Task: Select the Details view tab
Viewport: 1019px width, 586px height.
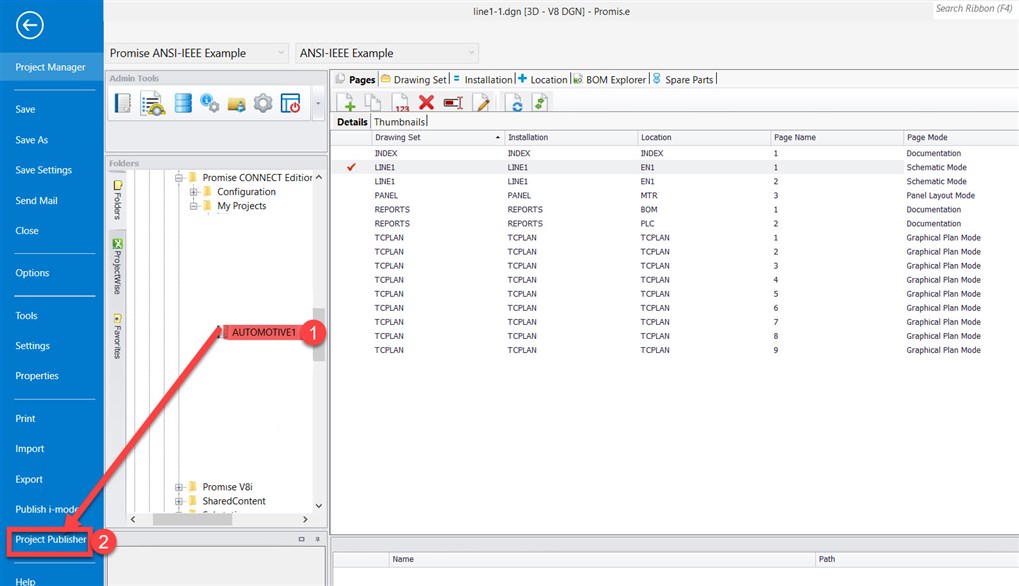Action: click(x=352, y=121)
